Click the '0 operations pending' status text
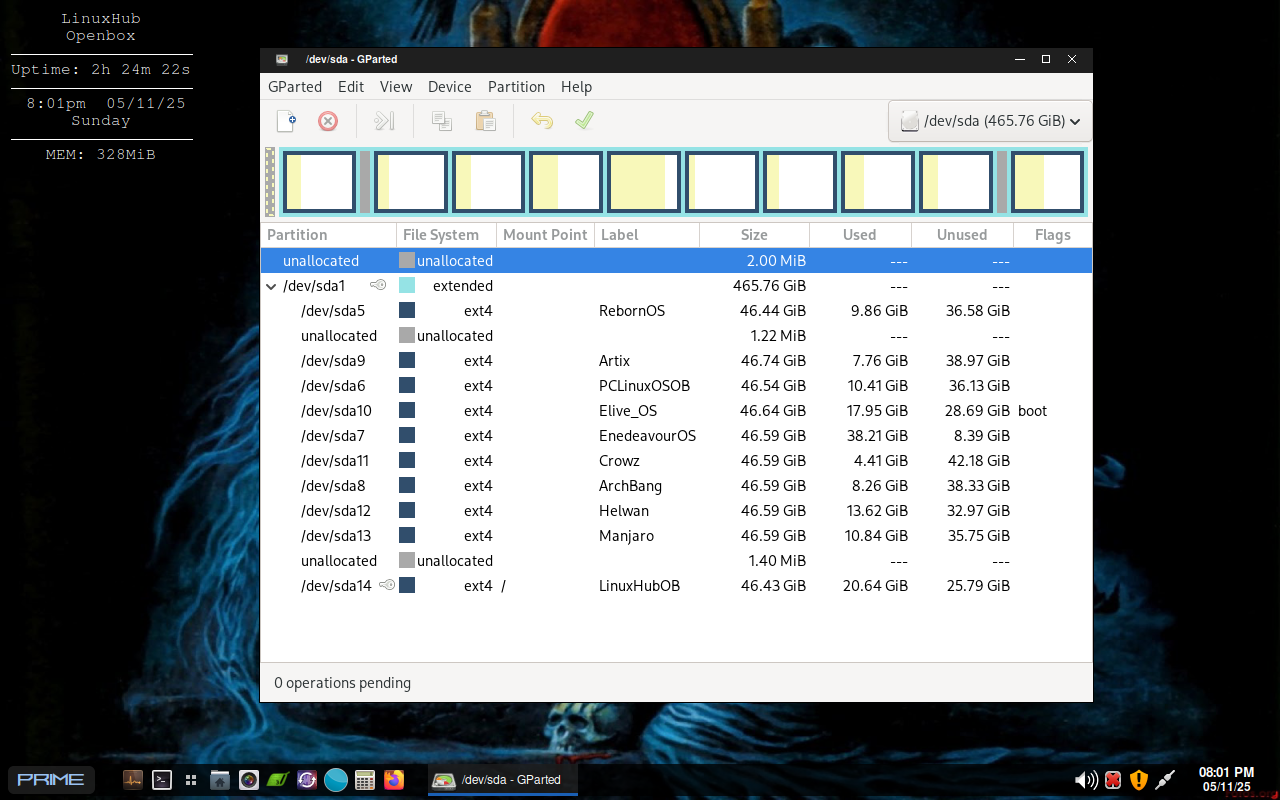1280x800 pixels. coord(342,683)
